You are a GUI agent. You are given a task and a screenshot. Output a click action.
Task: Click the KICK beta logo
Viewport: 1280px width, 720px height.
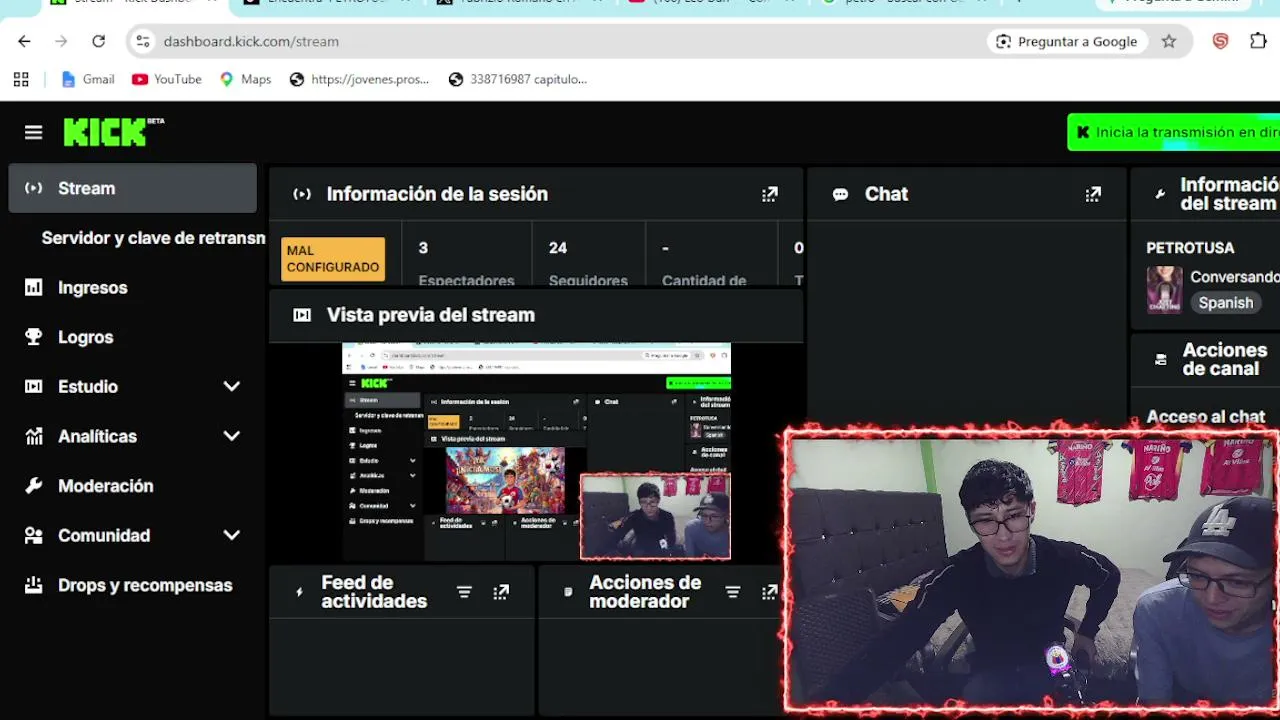(114, 132)
